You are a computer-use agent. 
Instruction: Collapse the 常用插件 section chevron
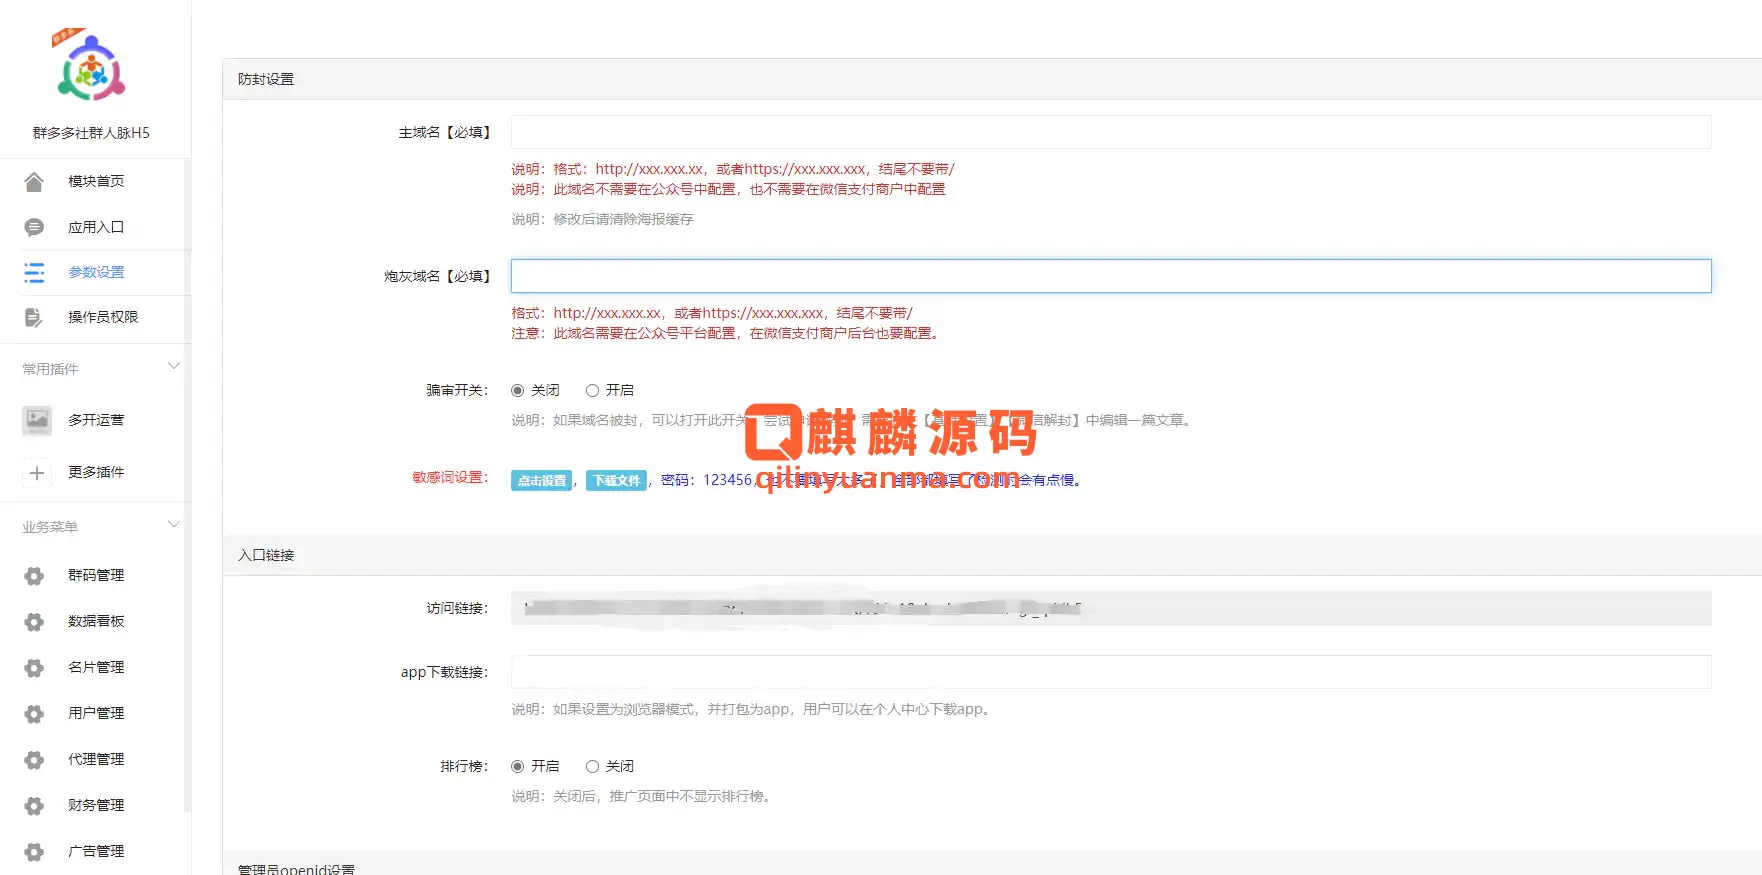coord(174,366)
